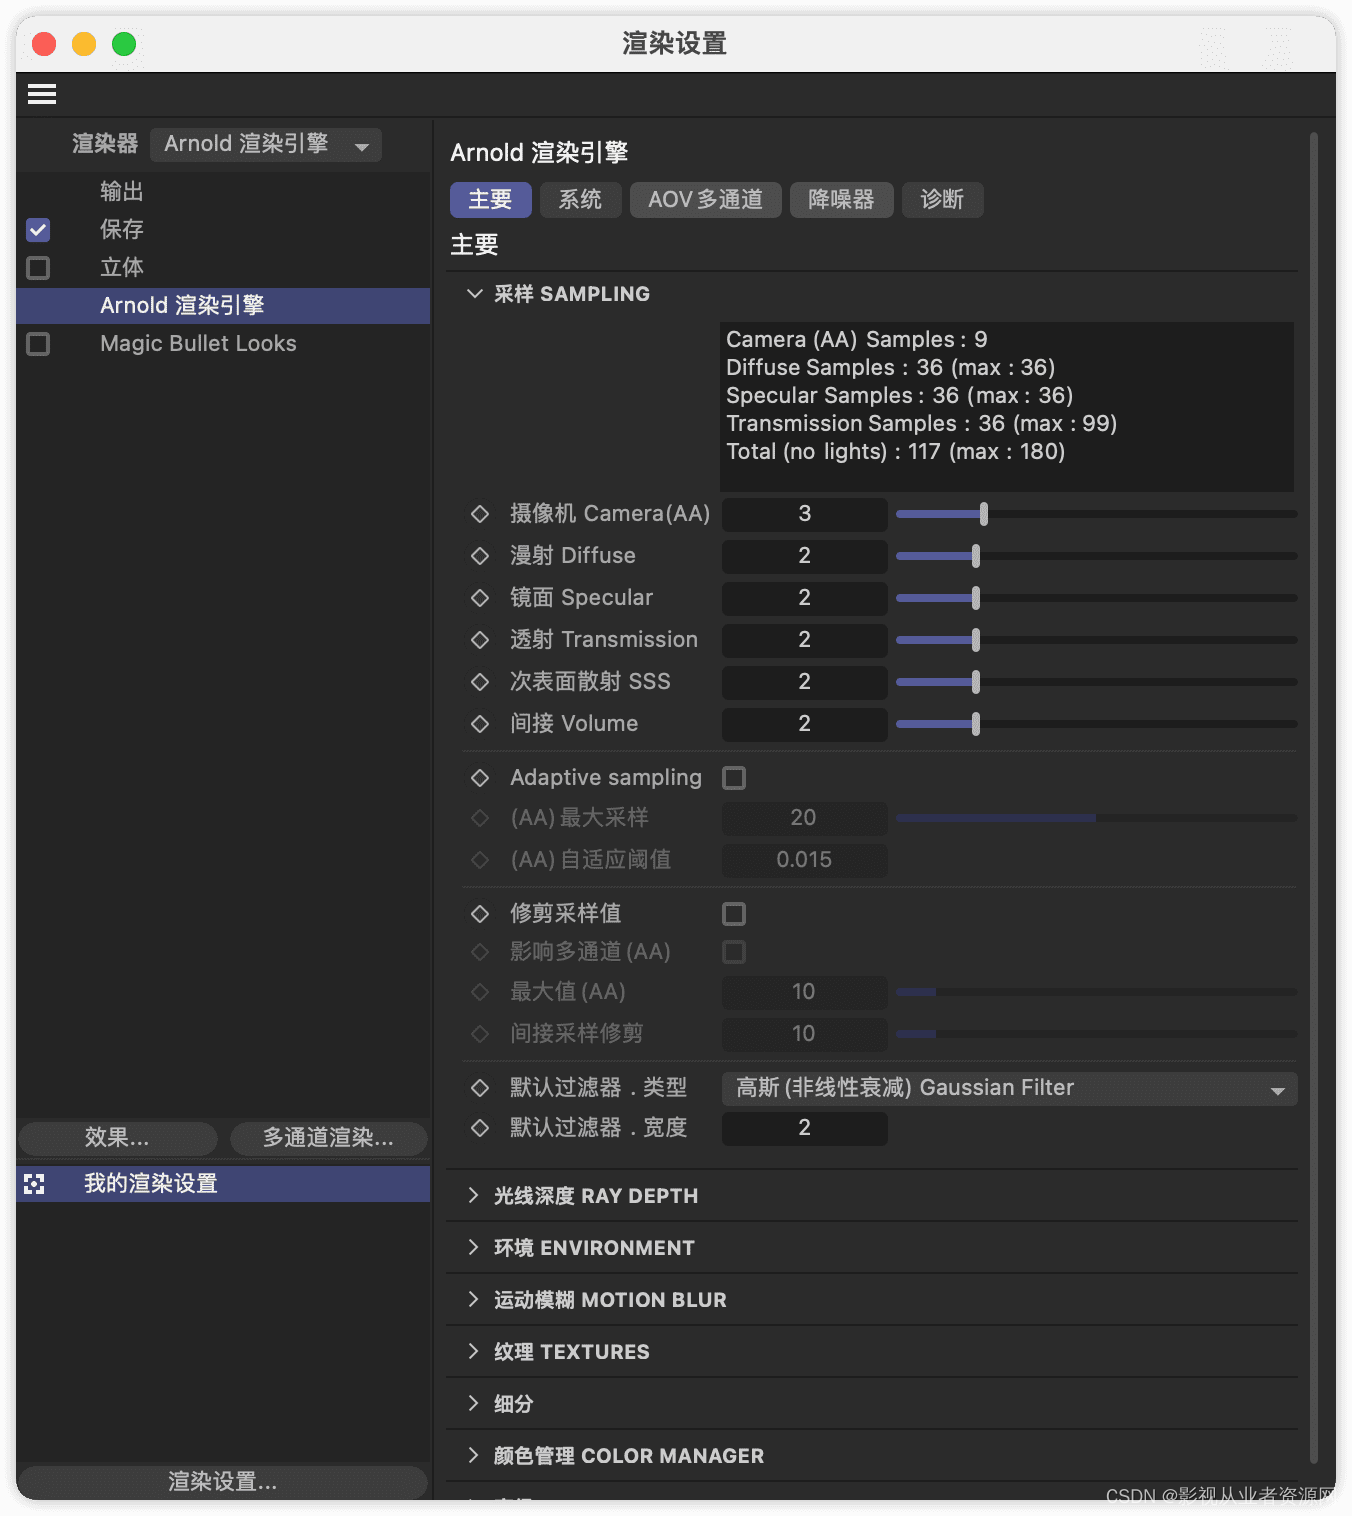Click the keyframe diamond beside 次表面散射 SSS
The image size is (1352, 1516).
(x=480, y=682)
